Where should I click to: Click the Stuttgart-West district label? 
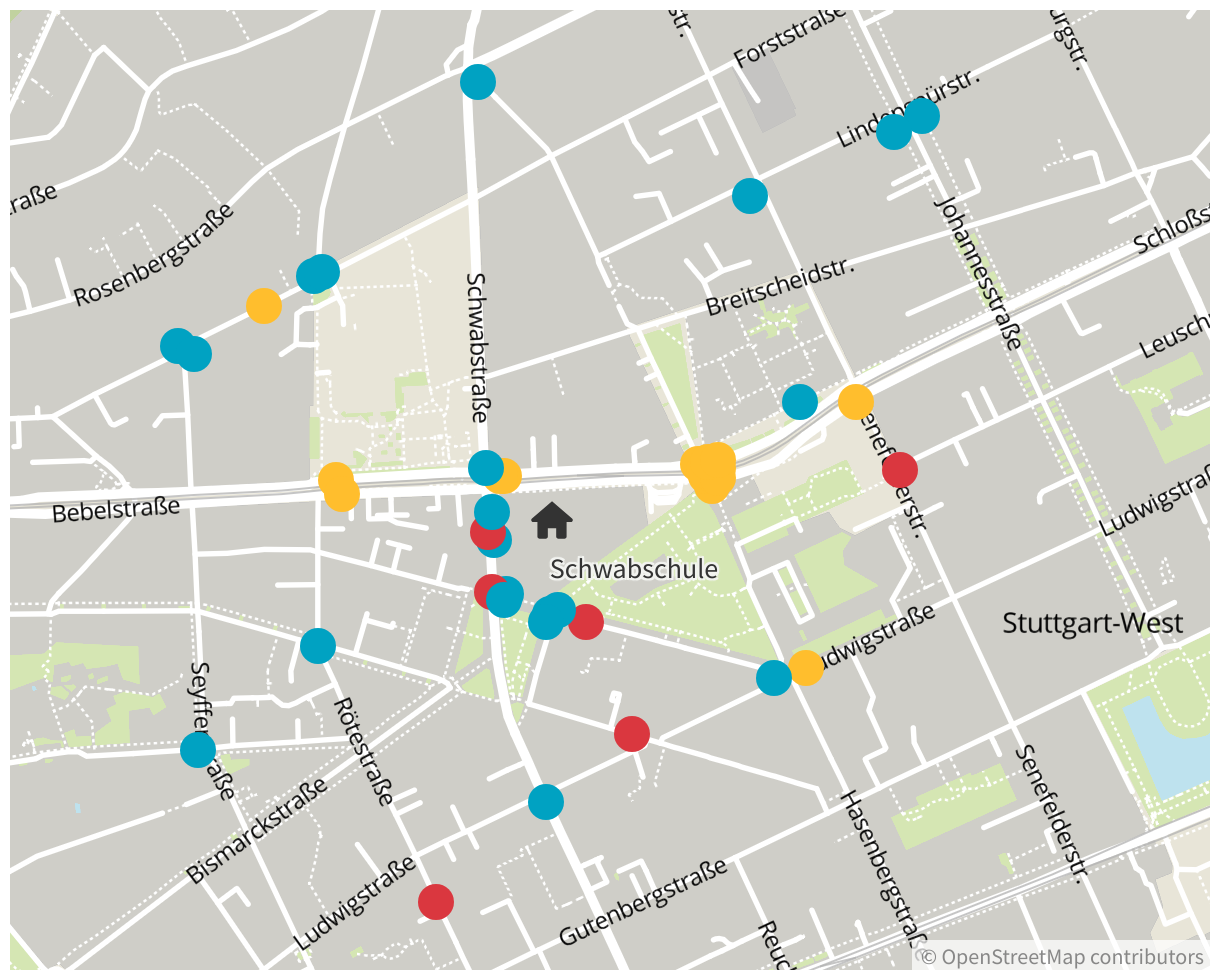[x=1092, y=624]
